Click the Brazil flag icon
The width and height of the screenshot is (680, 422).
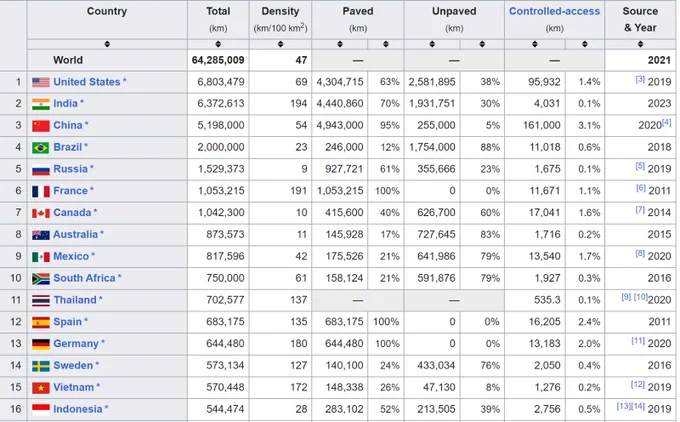click(41, 147)
